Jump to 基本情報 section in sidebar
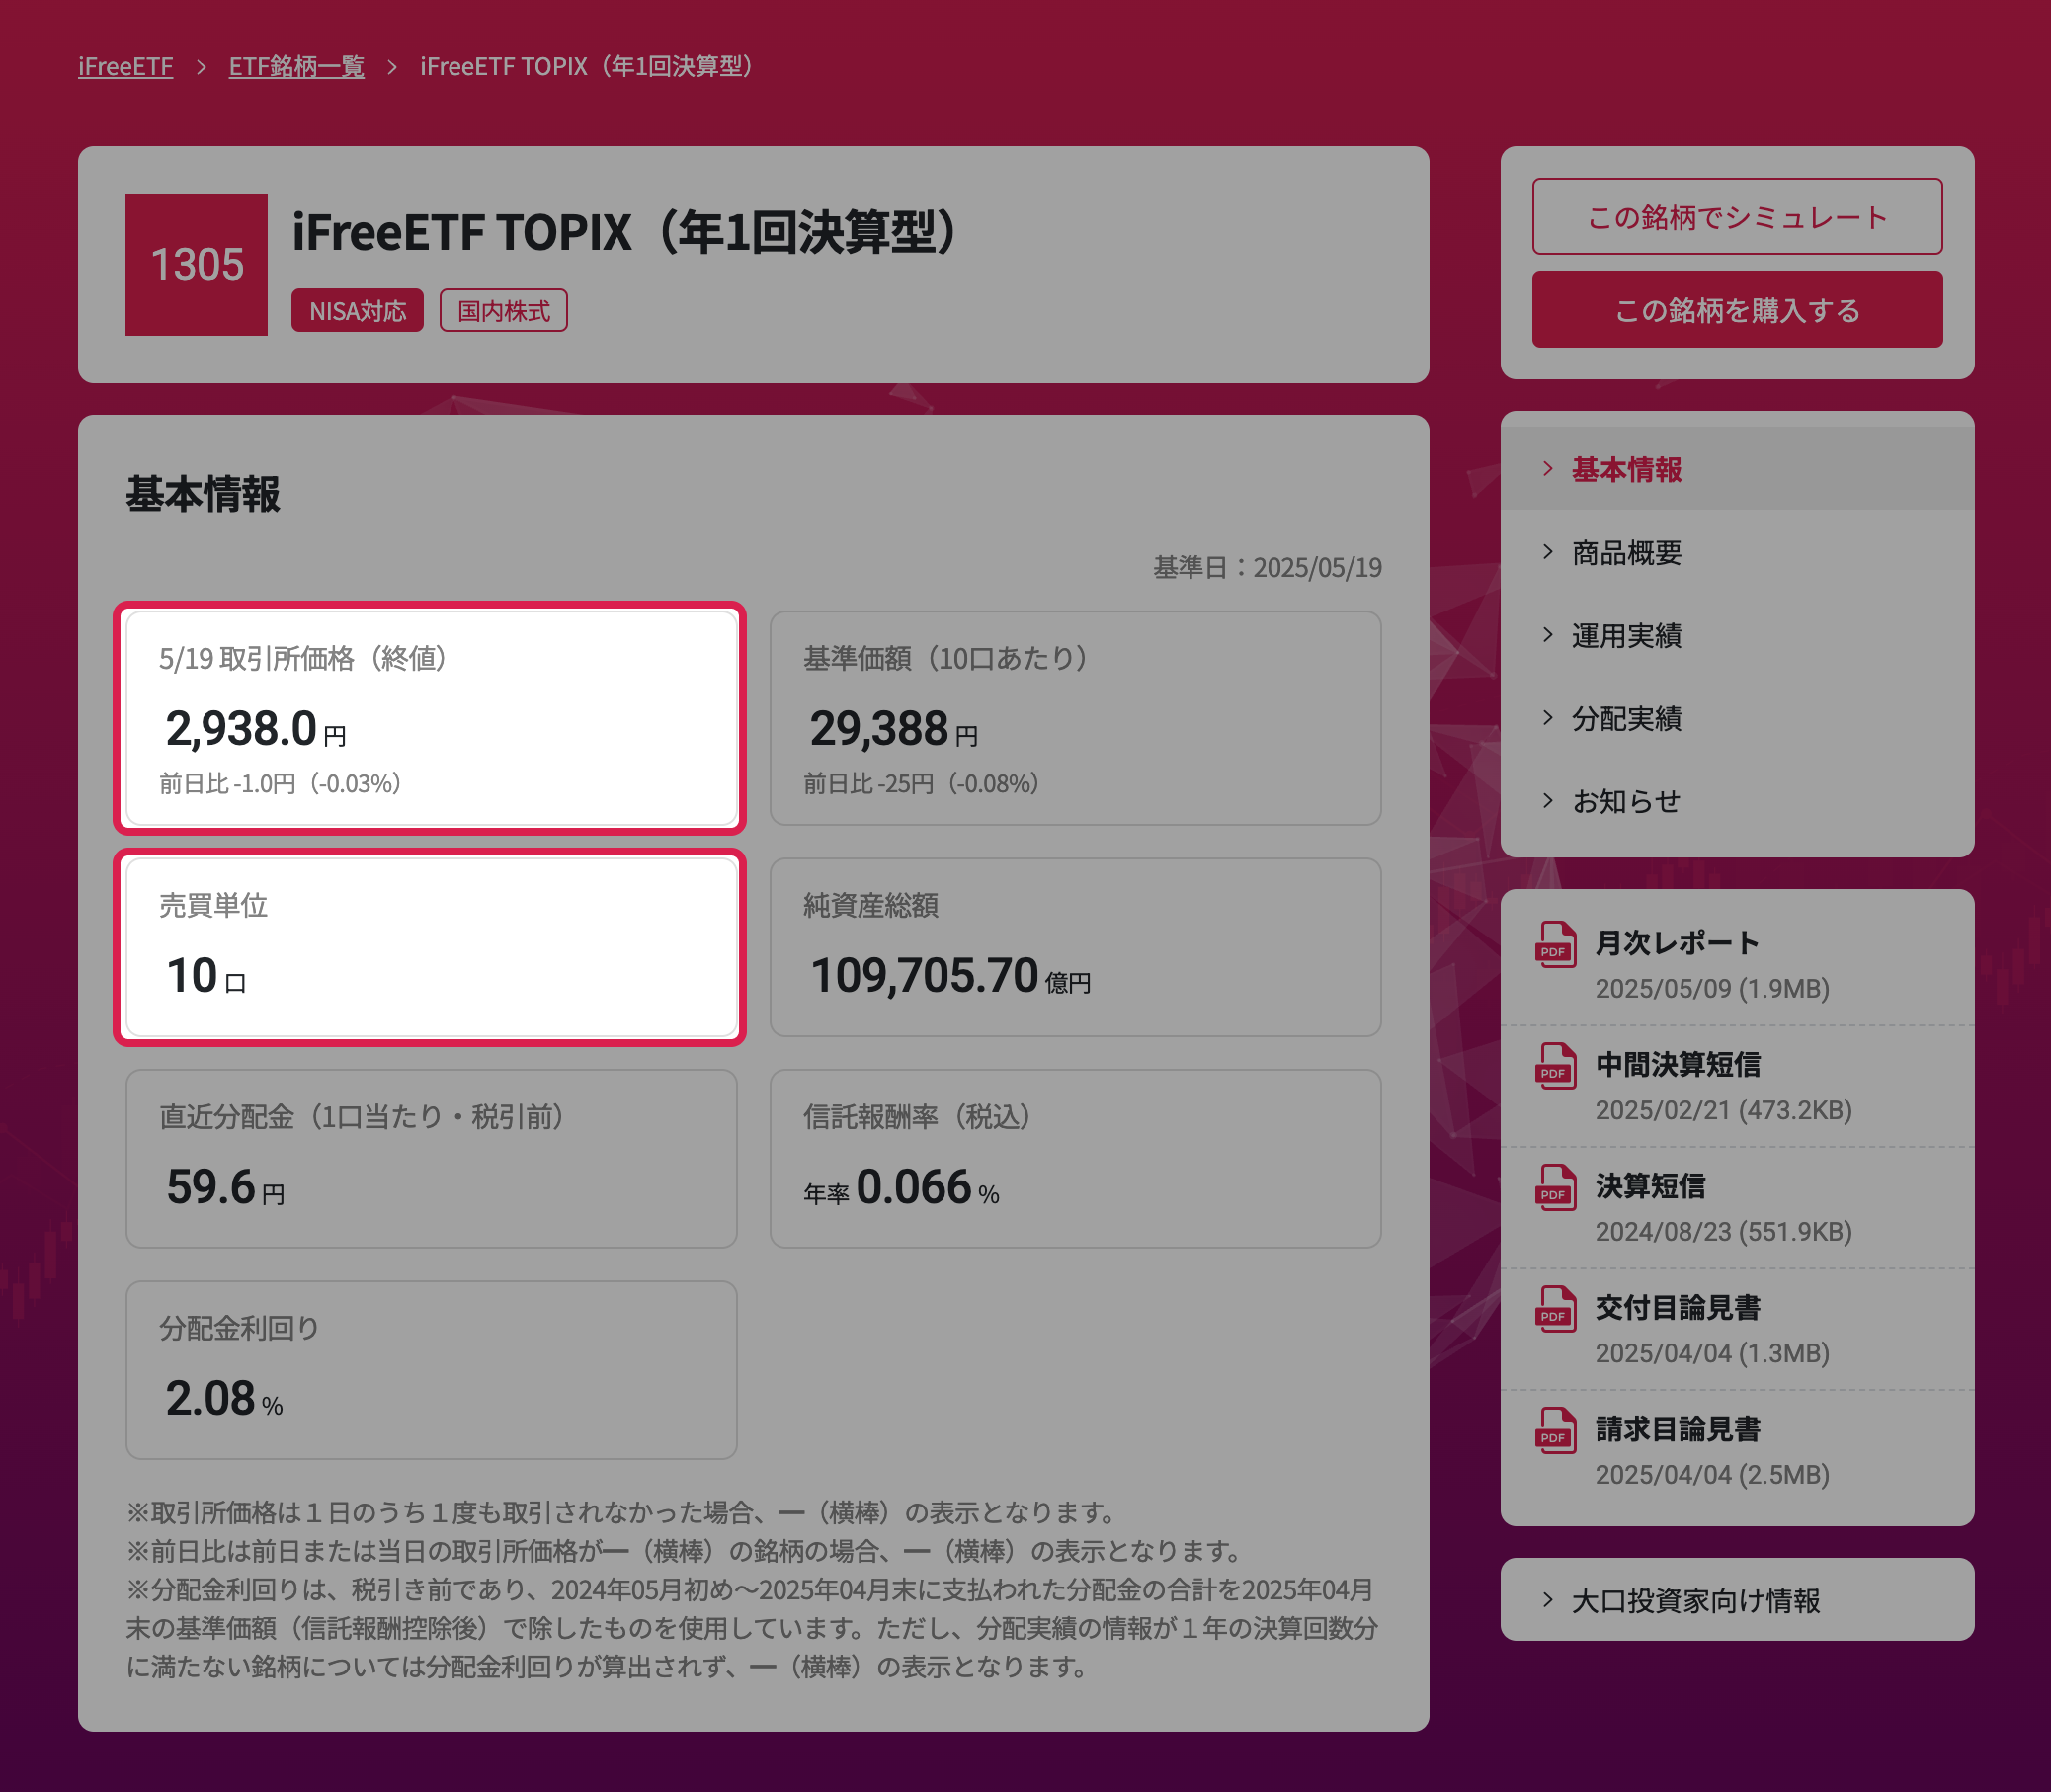2051x1792 pixels. tap(1737, 469)
